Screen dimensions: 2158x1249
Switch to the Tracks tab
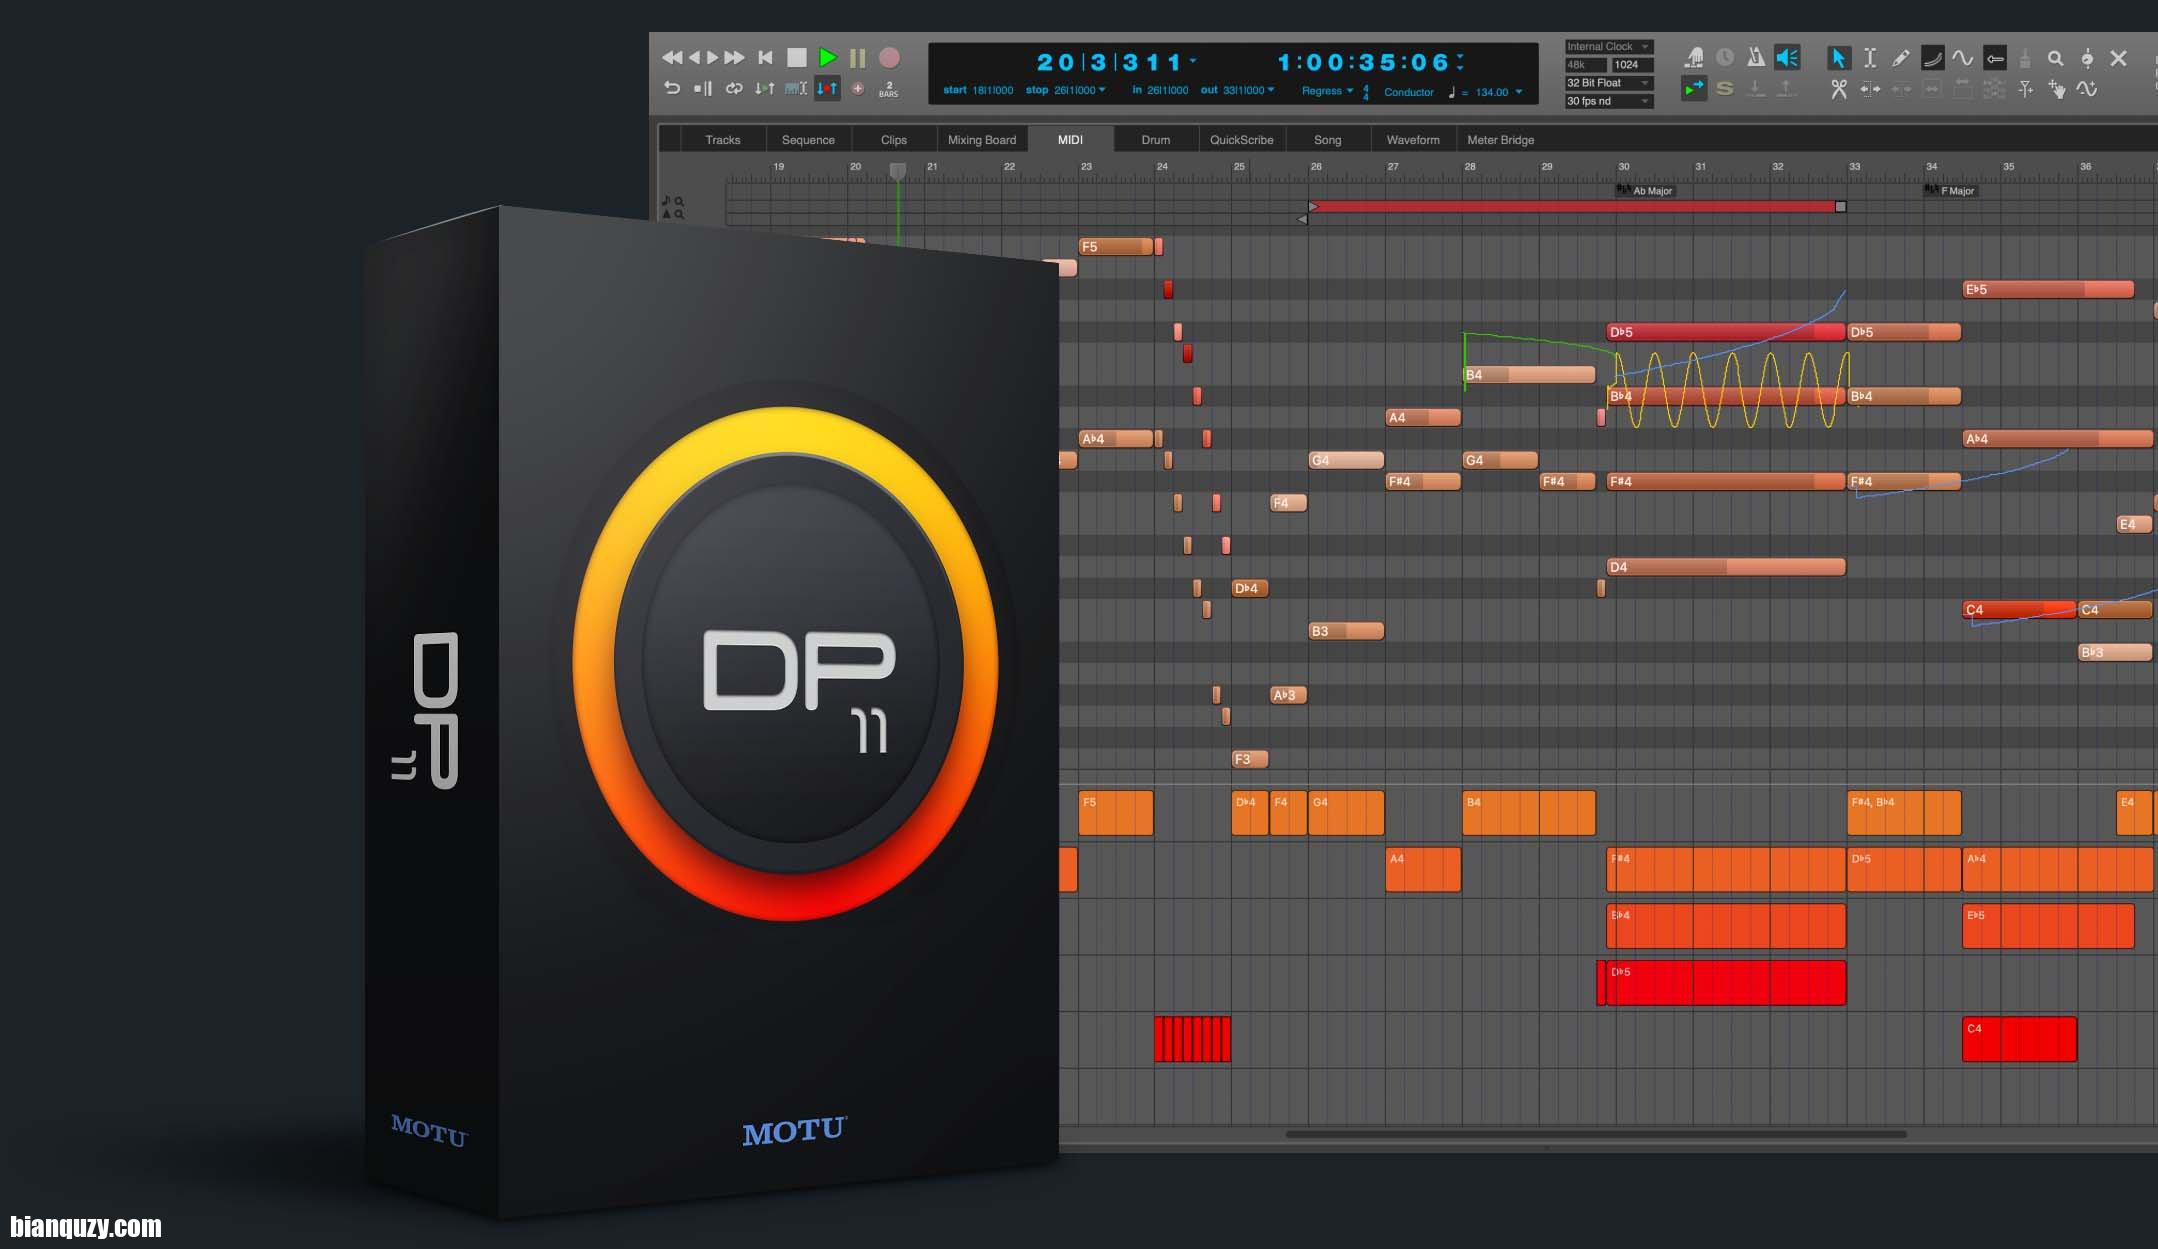pos(722,140)
